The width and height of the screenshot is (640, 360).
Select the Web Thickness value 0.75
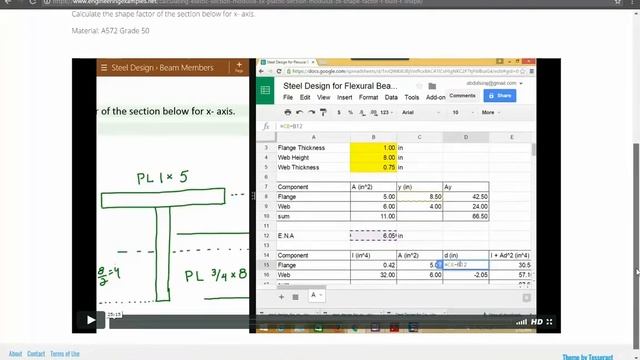(373, 167)
